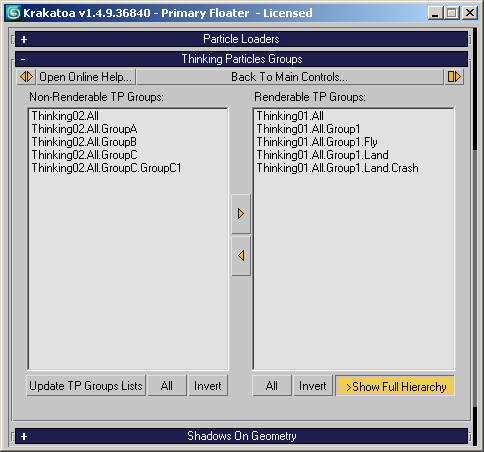Expand the Shadows On Geometry rollout
The image size is (484, 452).
[241, 436]
